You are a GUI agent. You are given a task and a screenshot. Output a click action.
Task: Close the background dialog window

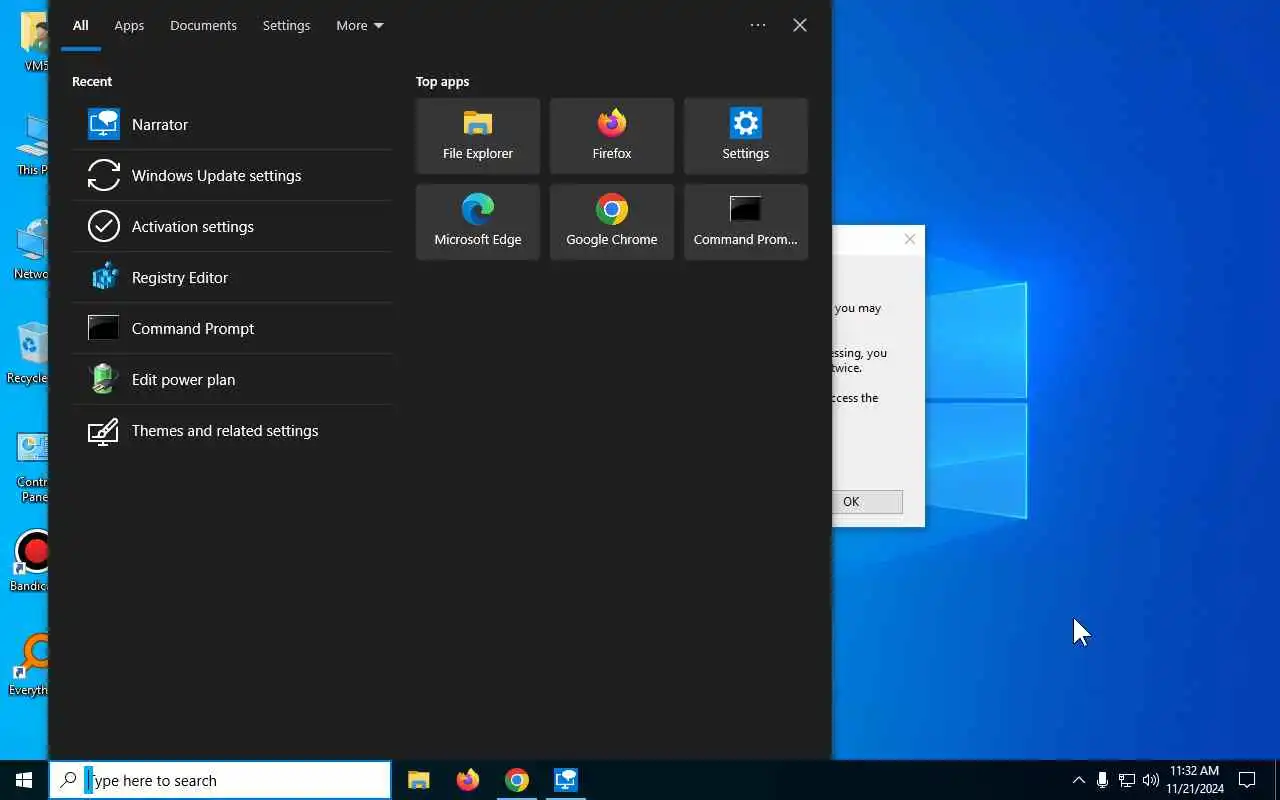pyautogui.click(x=909, y=239)
